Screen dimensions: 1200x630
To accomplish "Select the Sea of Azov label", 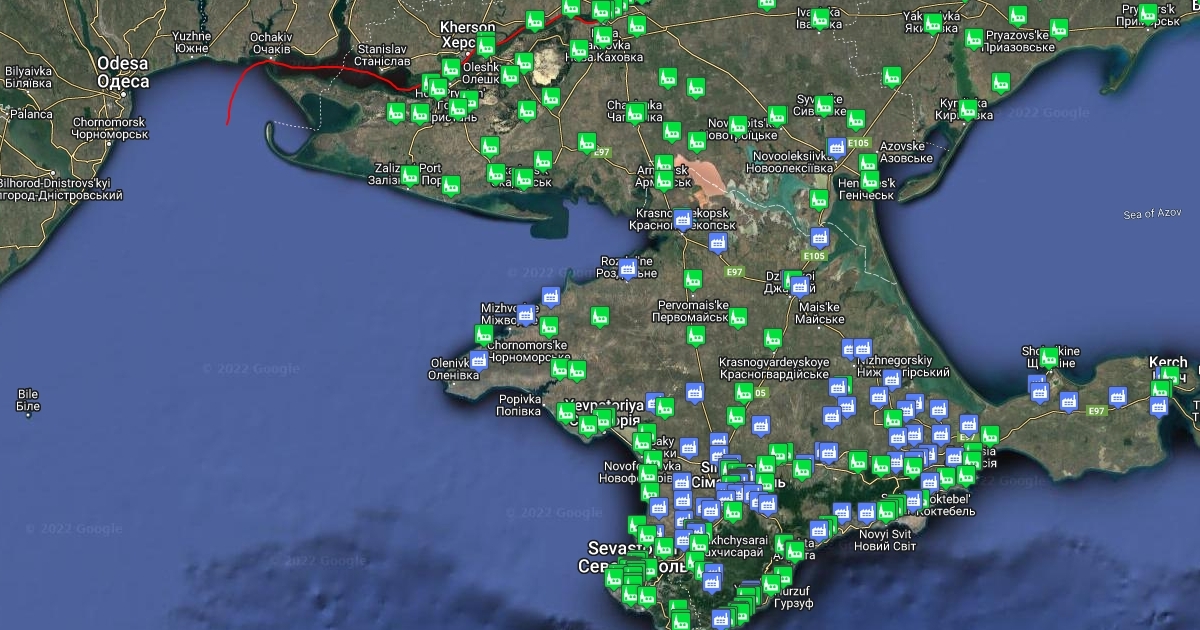I will [x=1152, y=213].
